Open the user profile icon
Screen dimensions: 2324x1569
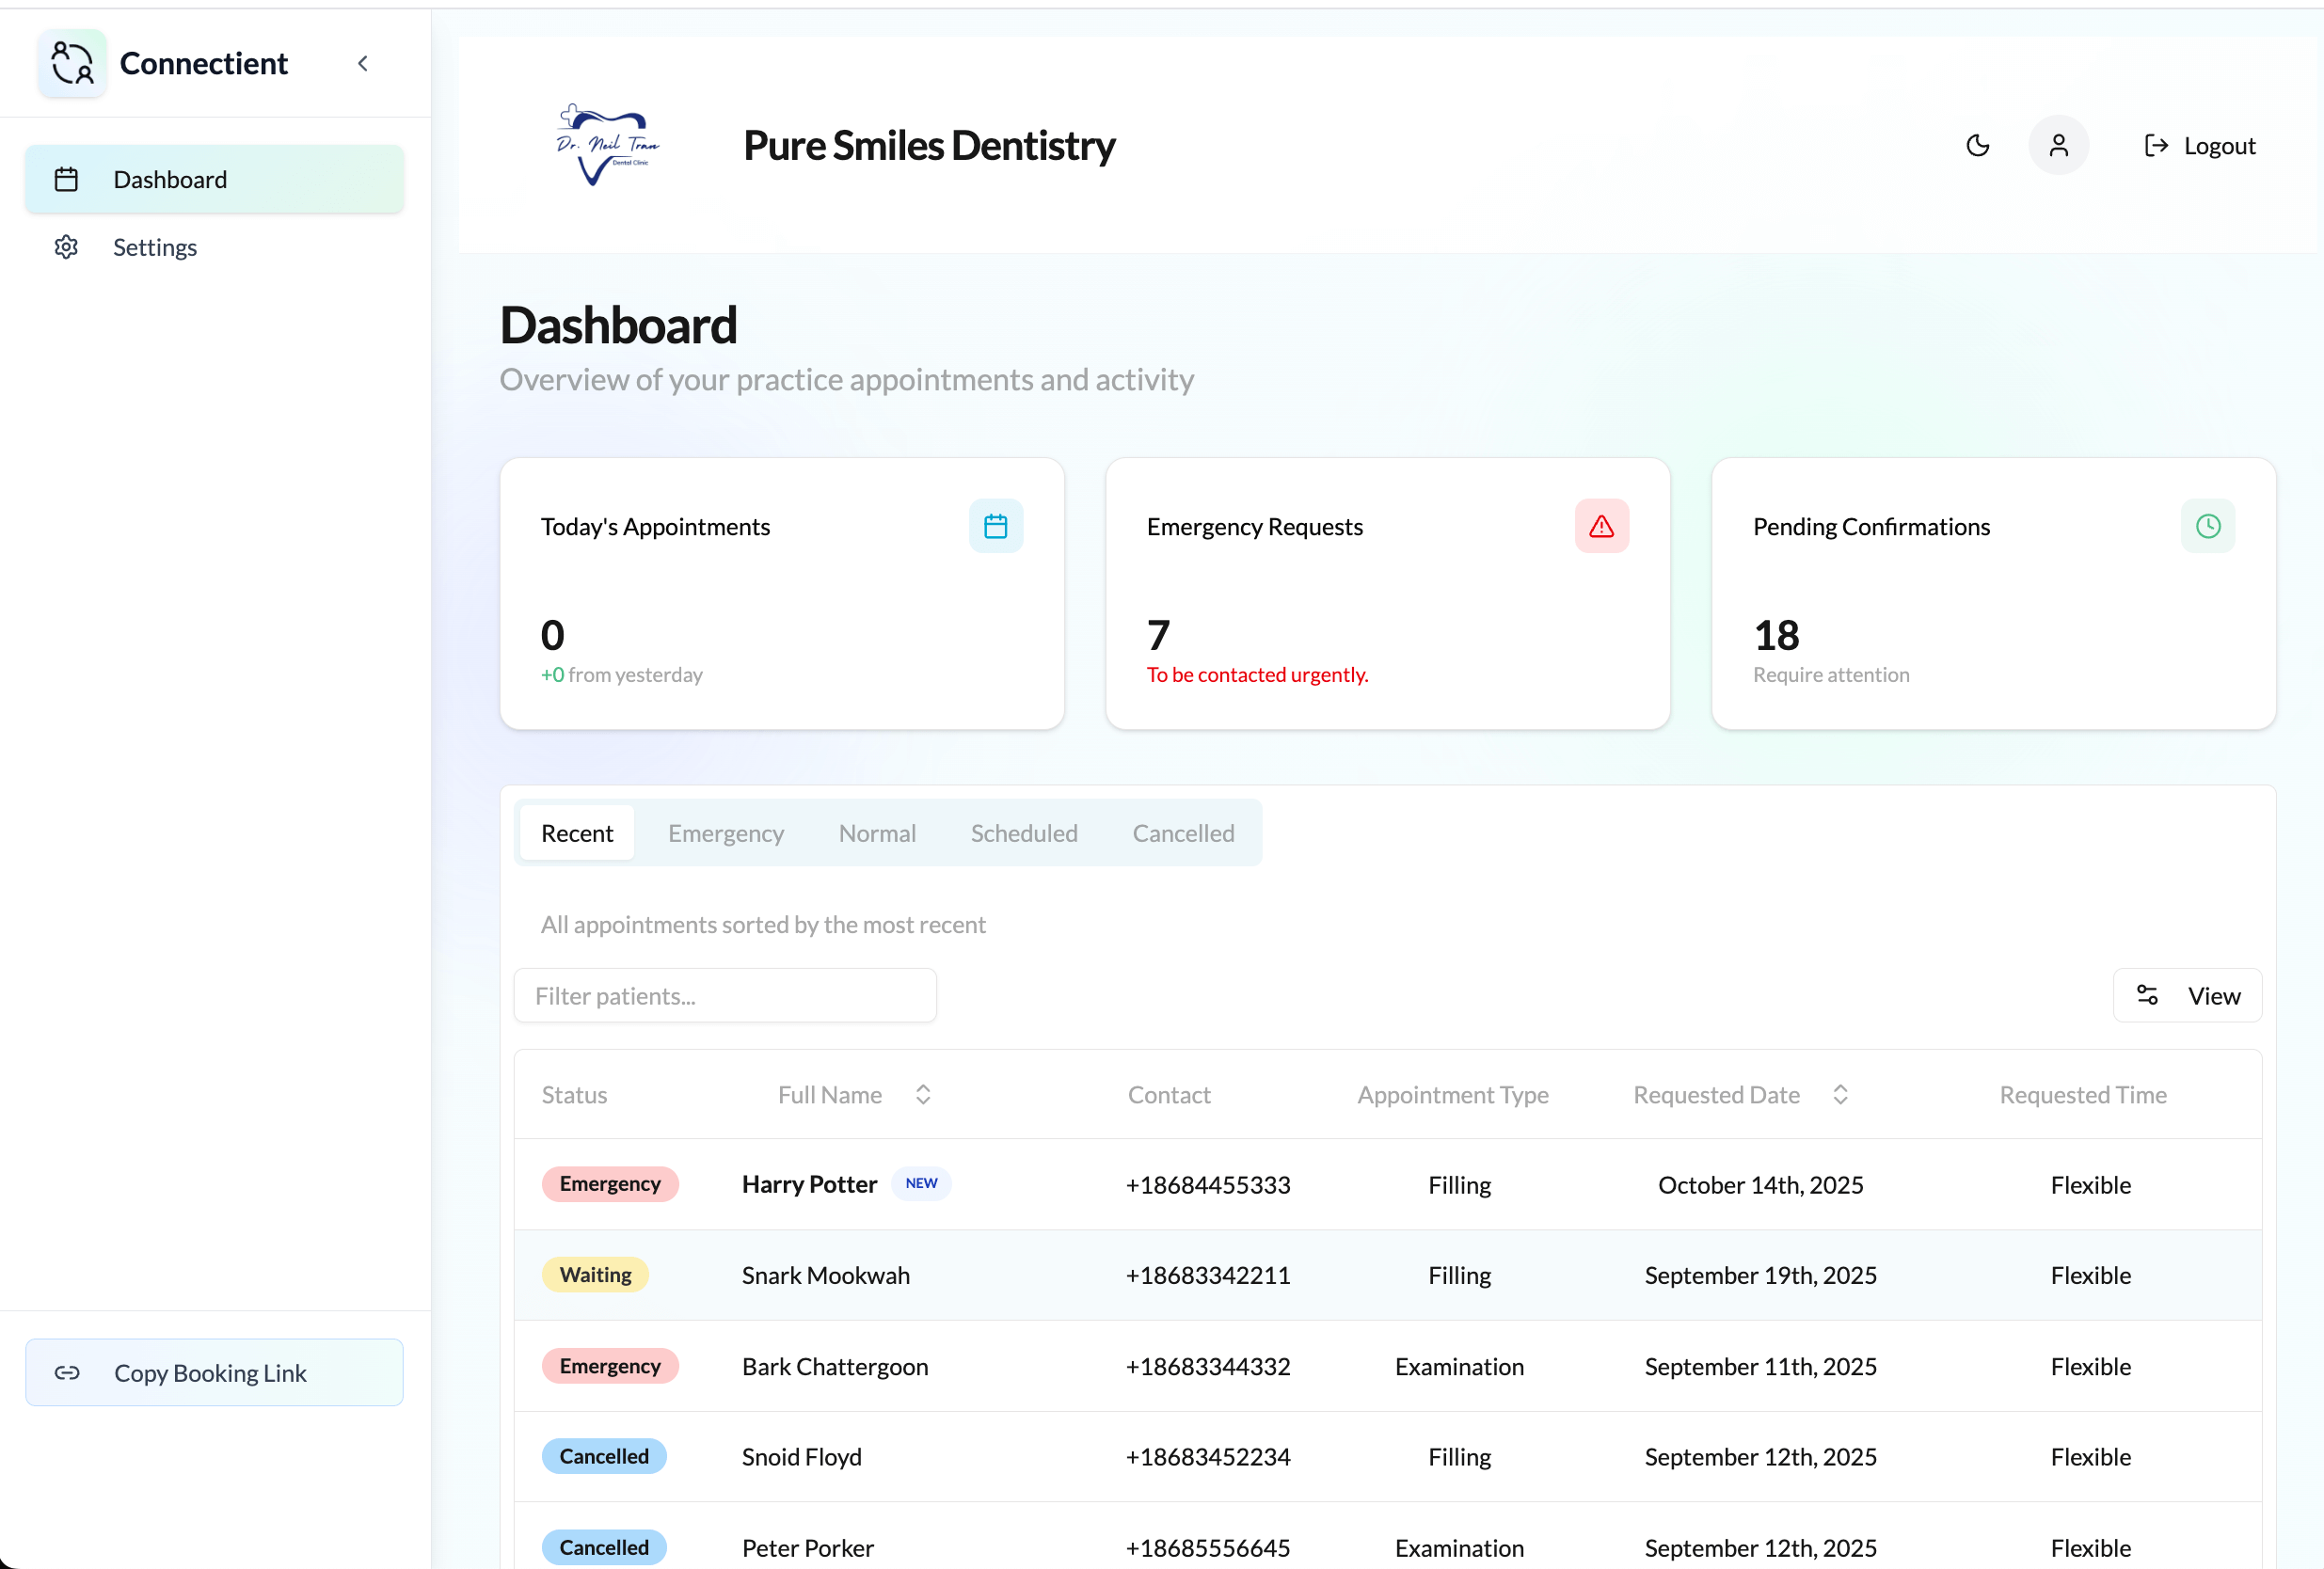pos(2058,146)
